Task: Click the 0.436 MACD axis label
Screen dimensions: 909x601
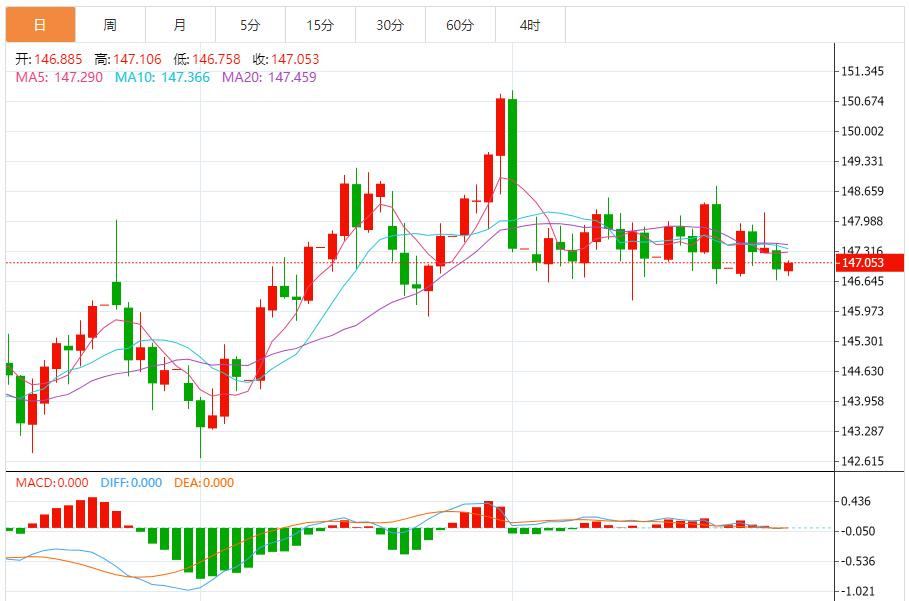Action: 856,501
